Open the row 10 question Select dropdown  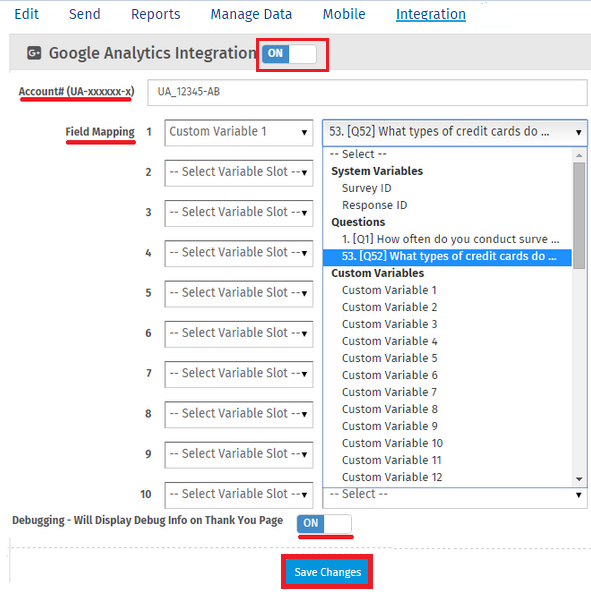tap(455, 497)
